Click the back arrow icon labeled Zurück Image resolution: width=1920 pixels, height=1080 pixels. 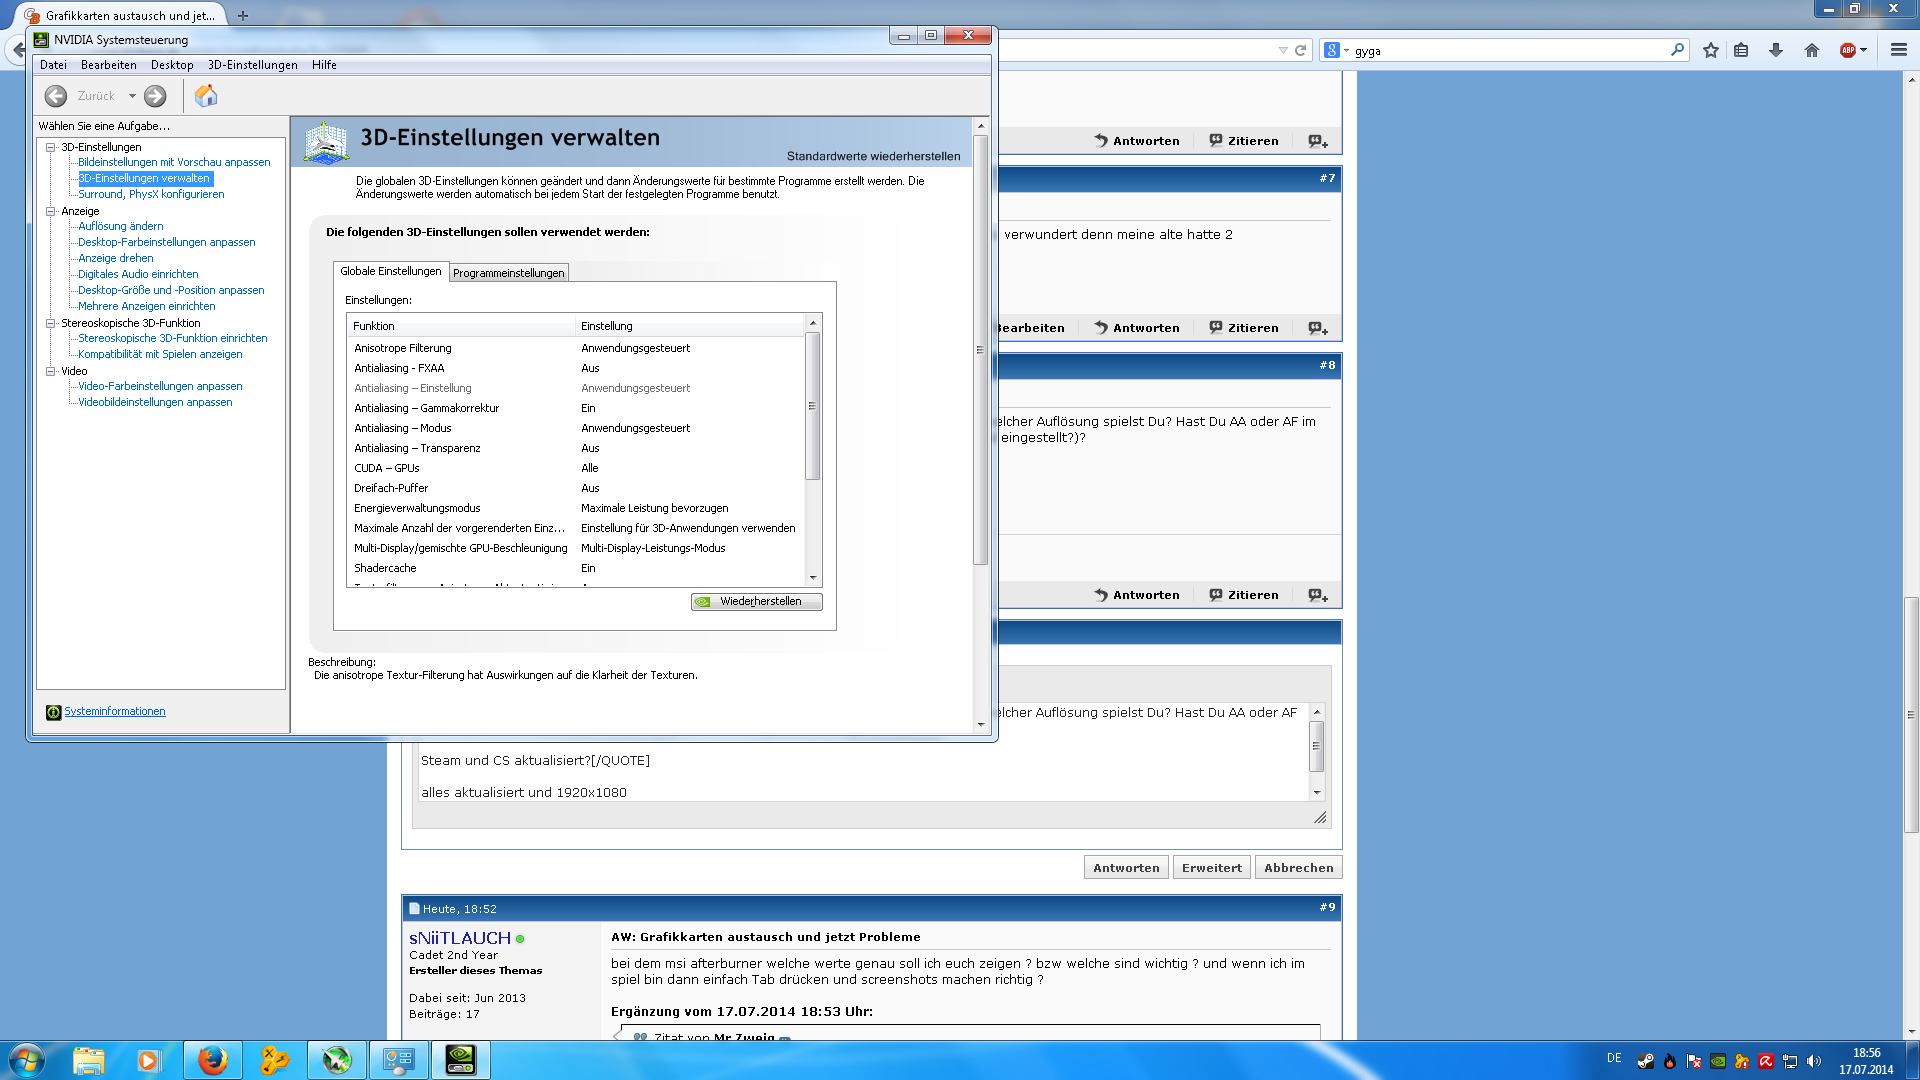pyautogui.click(x=56, y=96)
